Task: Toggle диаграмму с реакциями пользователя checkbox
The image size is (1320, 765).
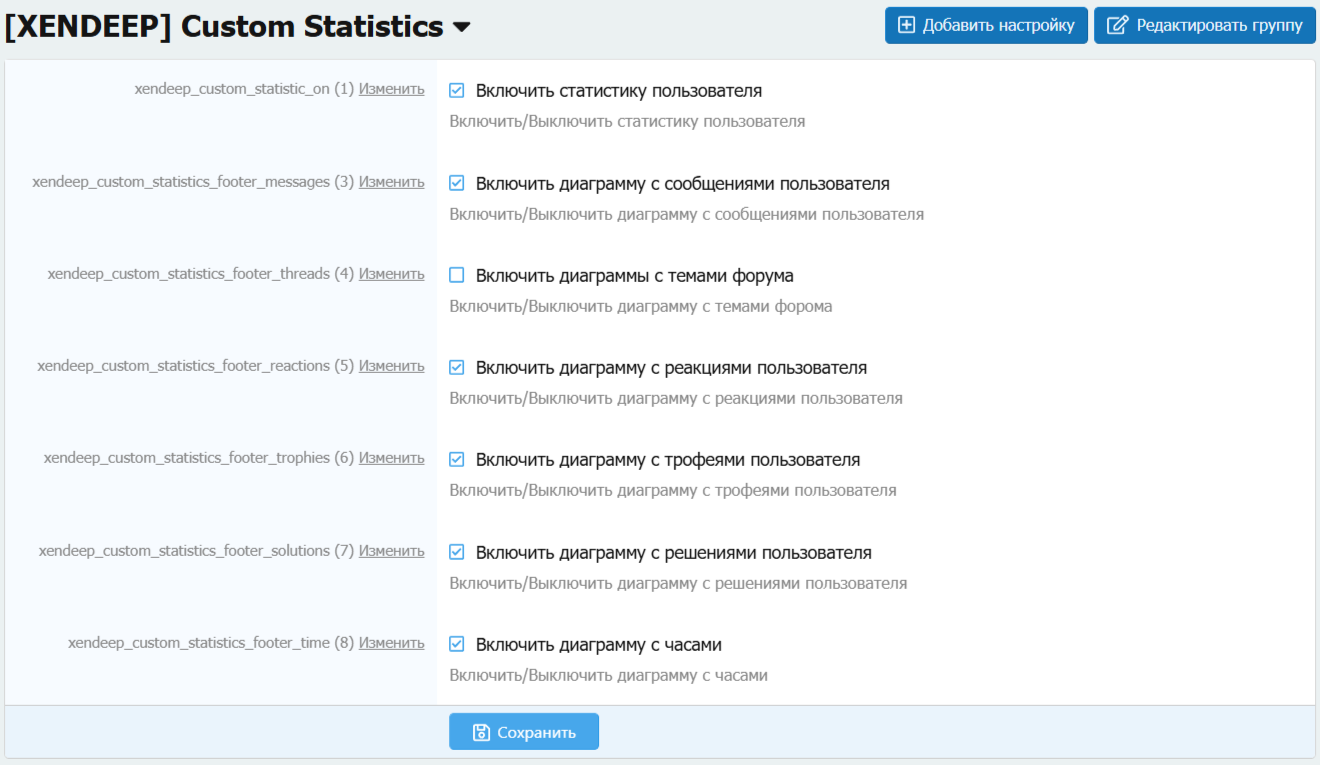Action: (457, 368)
